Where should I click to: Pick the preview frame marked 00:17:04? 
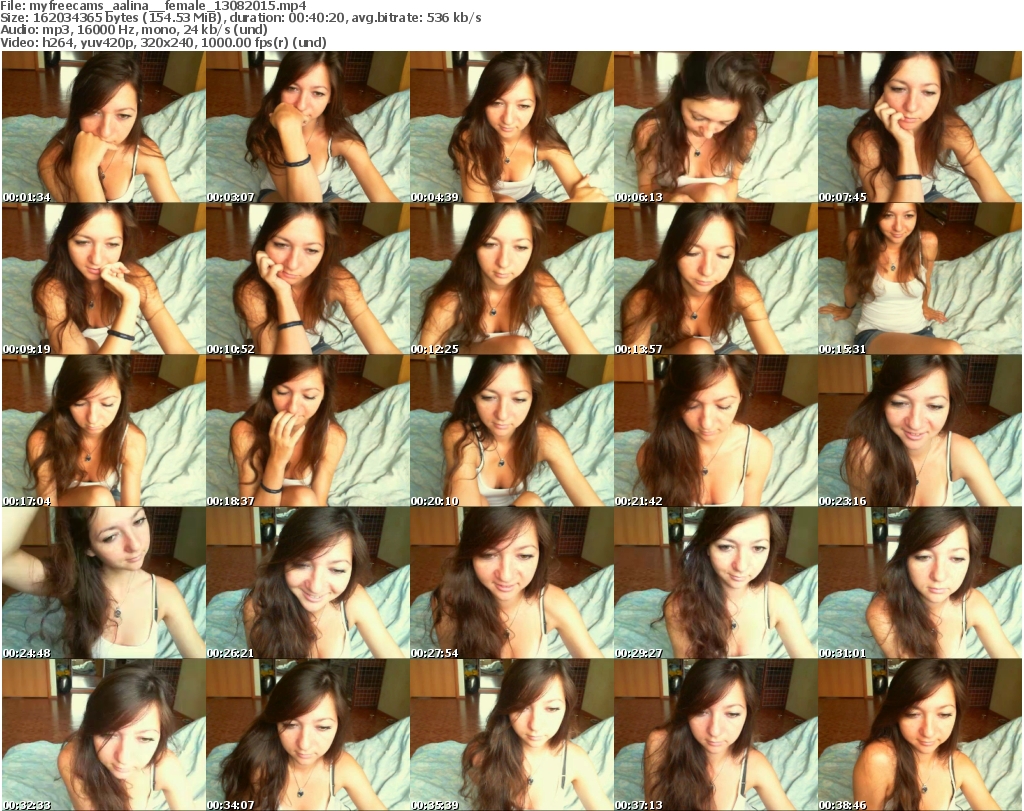104,431
